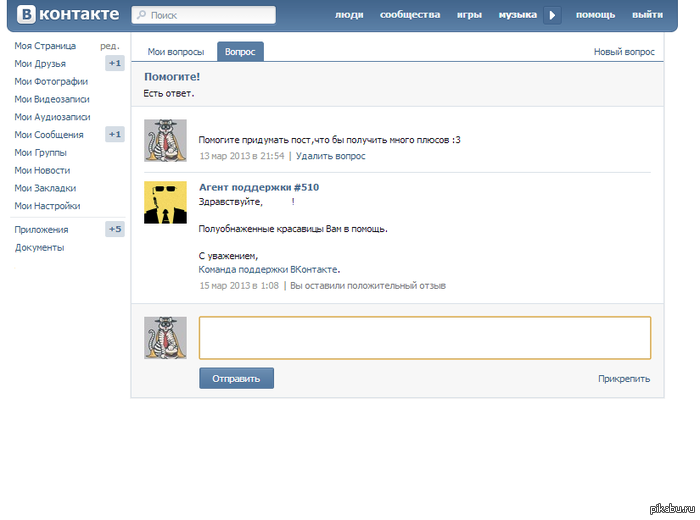
Task: Click the search magnifier icon in the header
Action: coord(142,16)
